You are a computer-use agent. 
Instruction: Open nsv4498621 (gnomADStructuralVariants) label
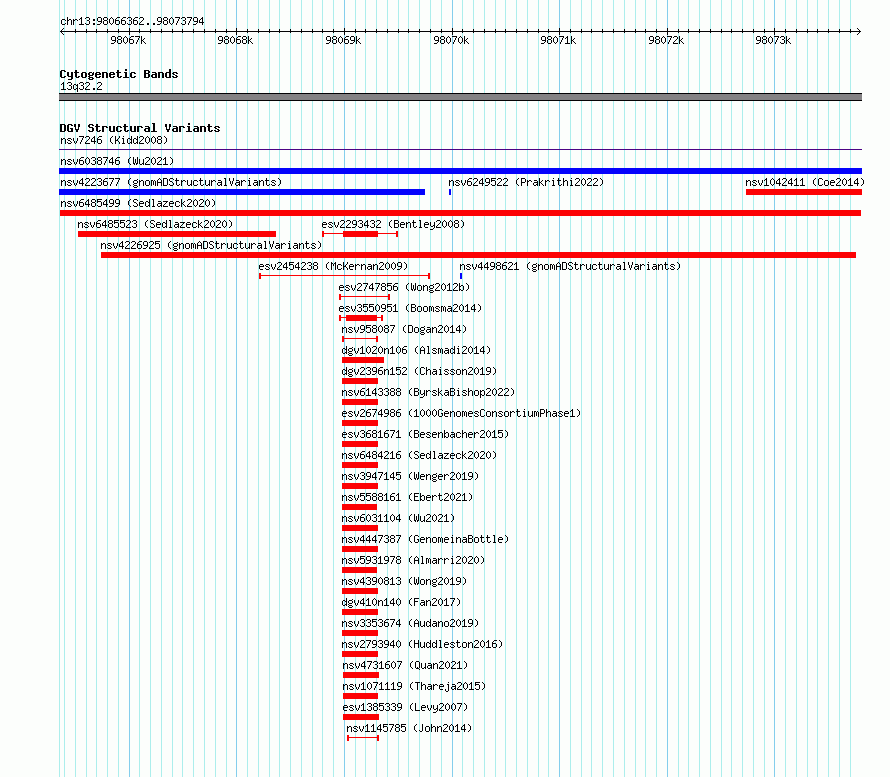570,266
